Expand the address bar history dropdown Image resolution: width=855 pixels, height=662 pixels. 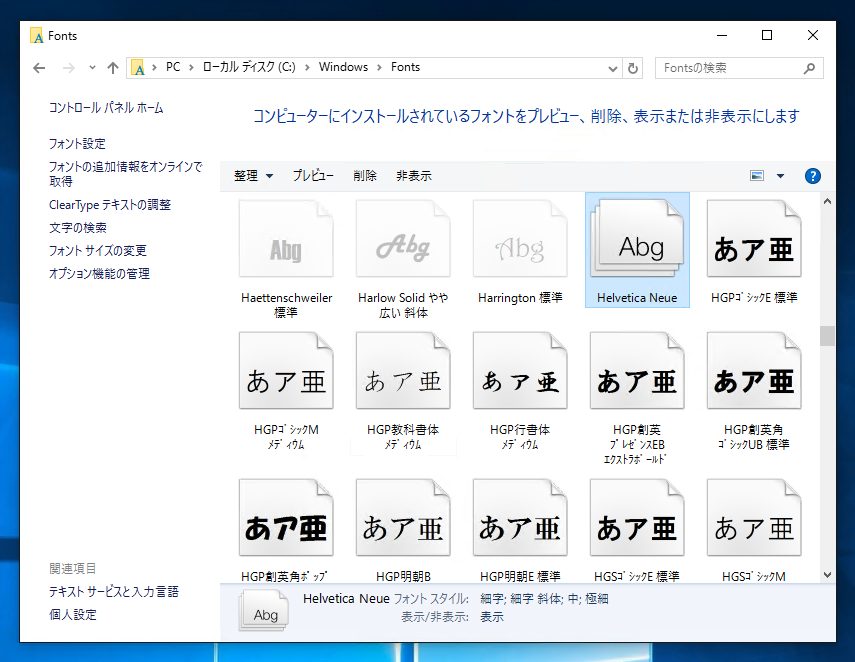(613, 68)
